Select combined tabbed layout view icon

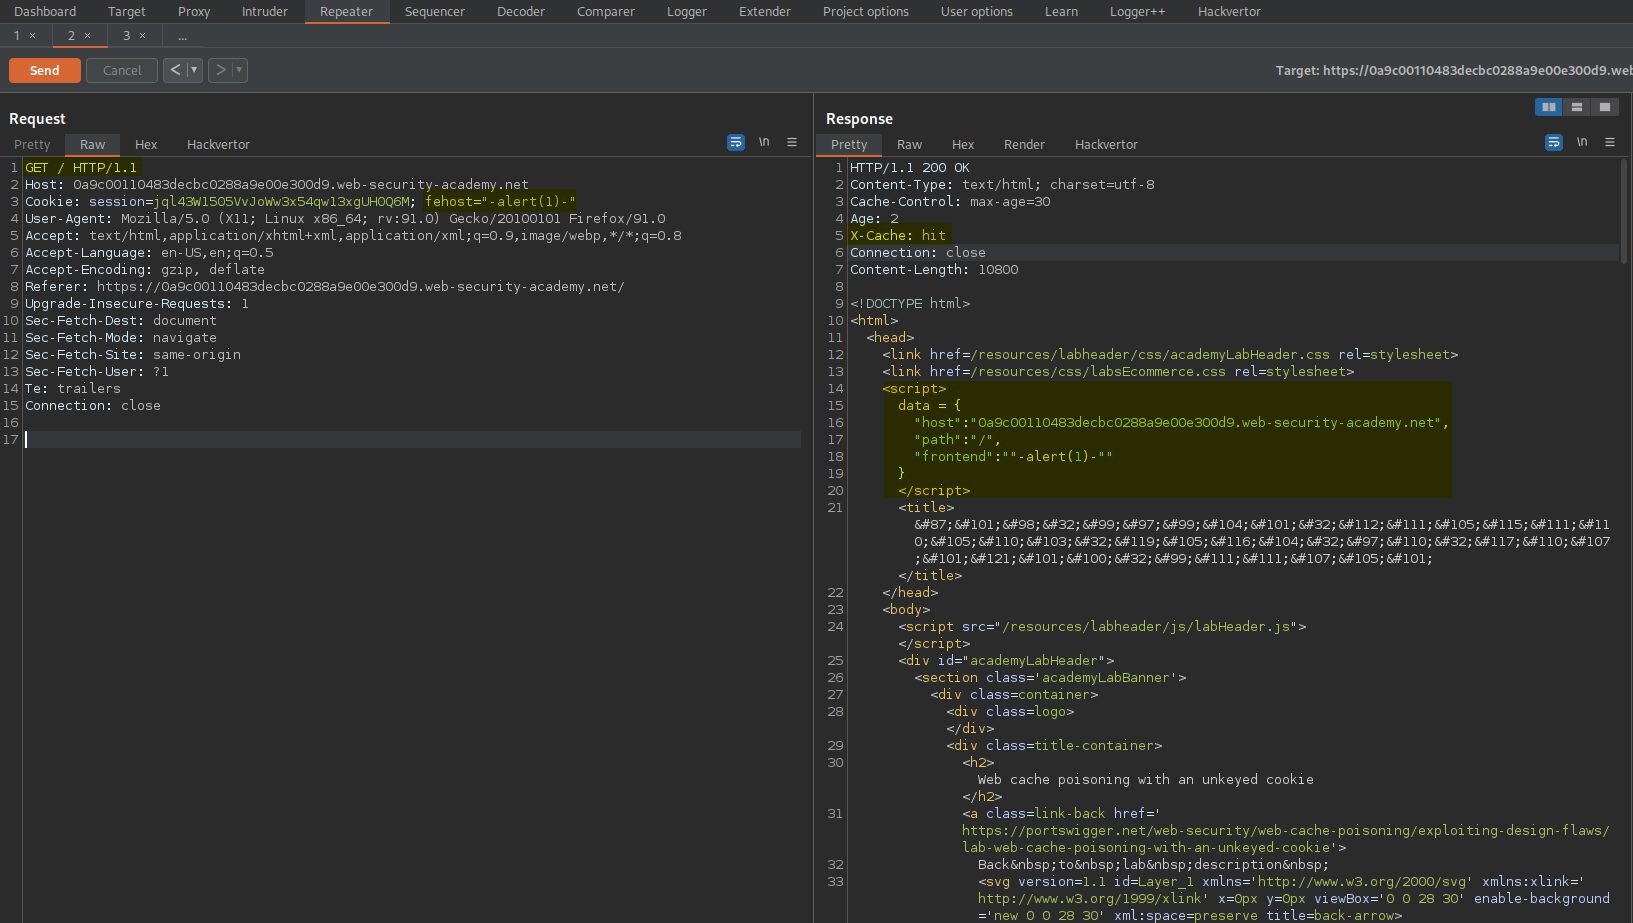(x=1605, y=107)
